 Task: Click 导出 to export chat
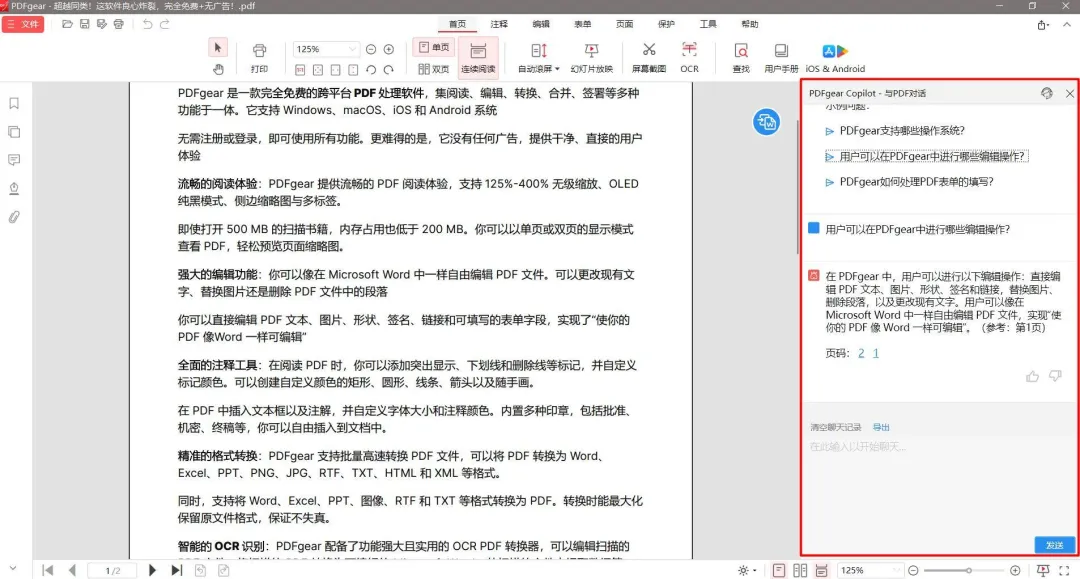point(881,428)
